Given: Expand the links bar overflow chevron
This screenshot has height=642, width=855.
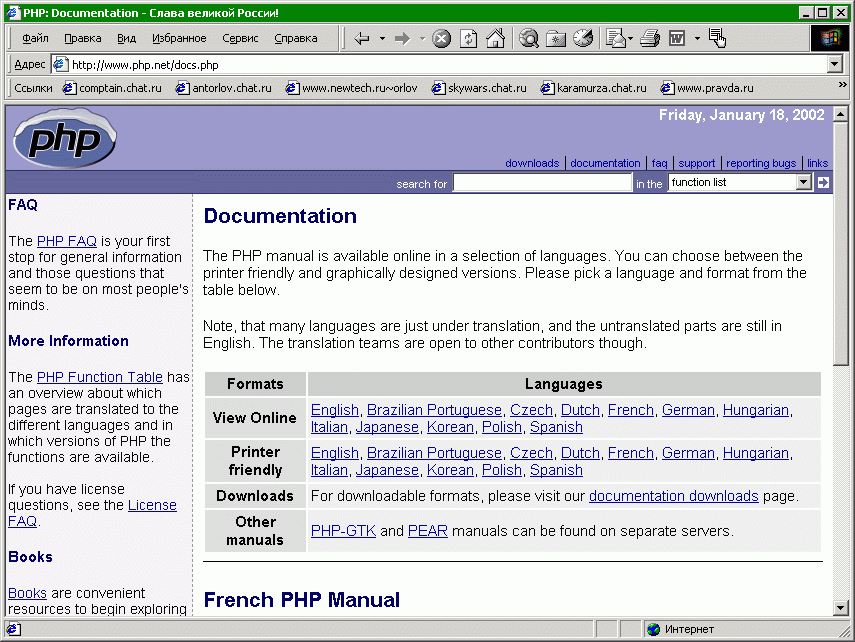Looking at the screenshot, I should [842, 85].
